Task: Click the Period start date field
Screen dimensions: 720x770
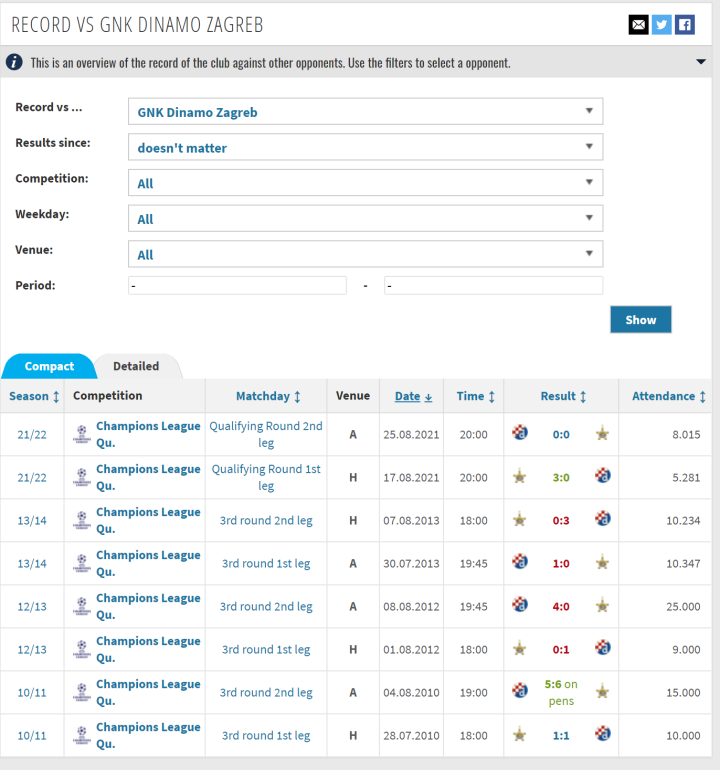Action: (x=237, y=286)
